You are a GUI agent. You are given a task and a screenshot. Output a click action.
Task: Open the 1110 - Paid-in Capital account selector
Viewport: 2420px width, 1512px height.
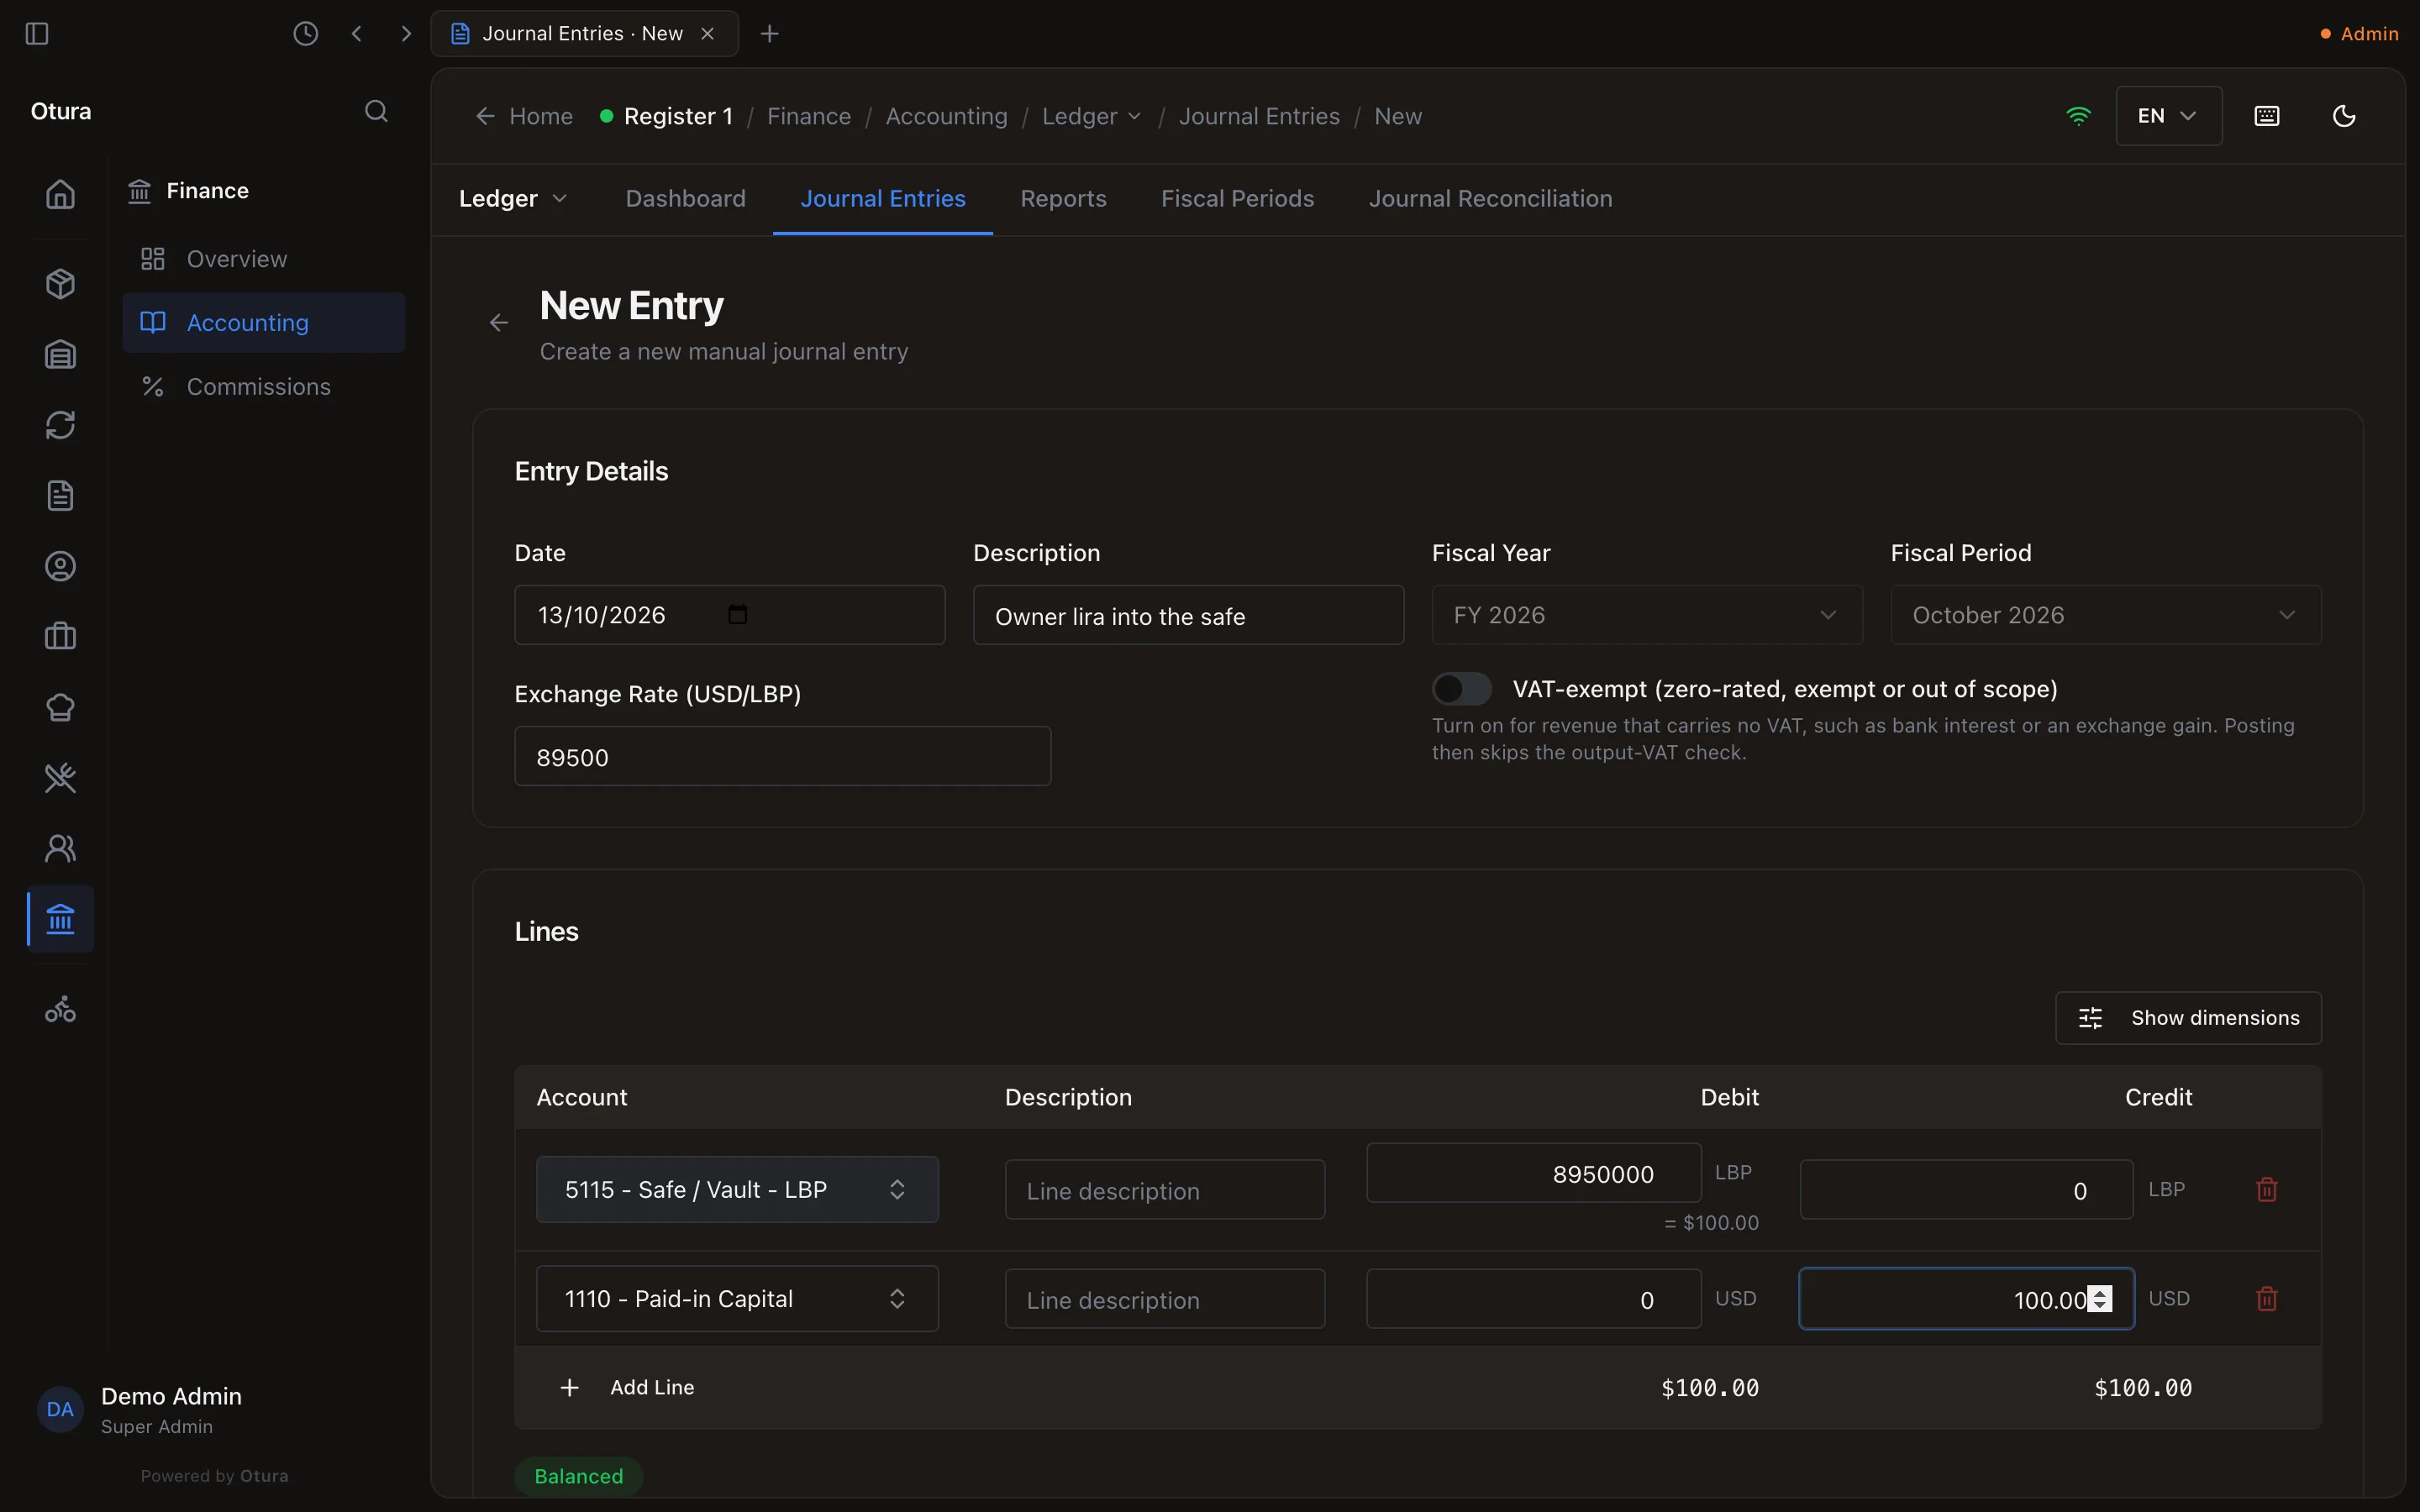[737, 1299]
